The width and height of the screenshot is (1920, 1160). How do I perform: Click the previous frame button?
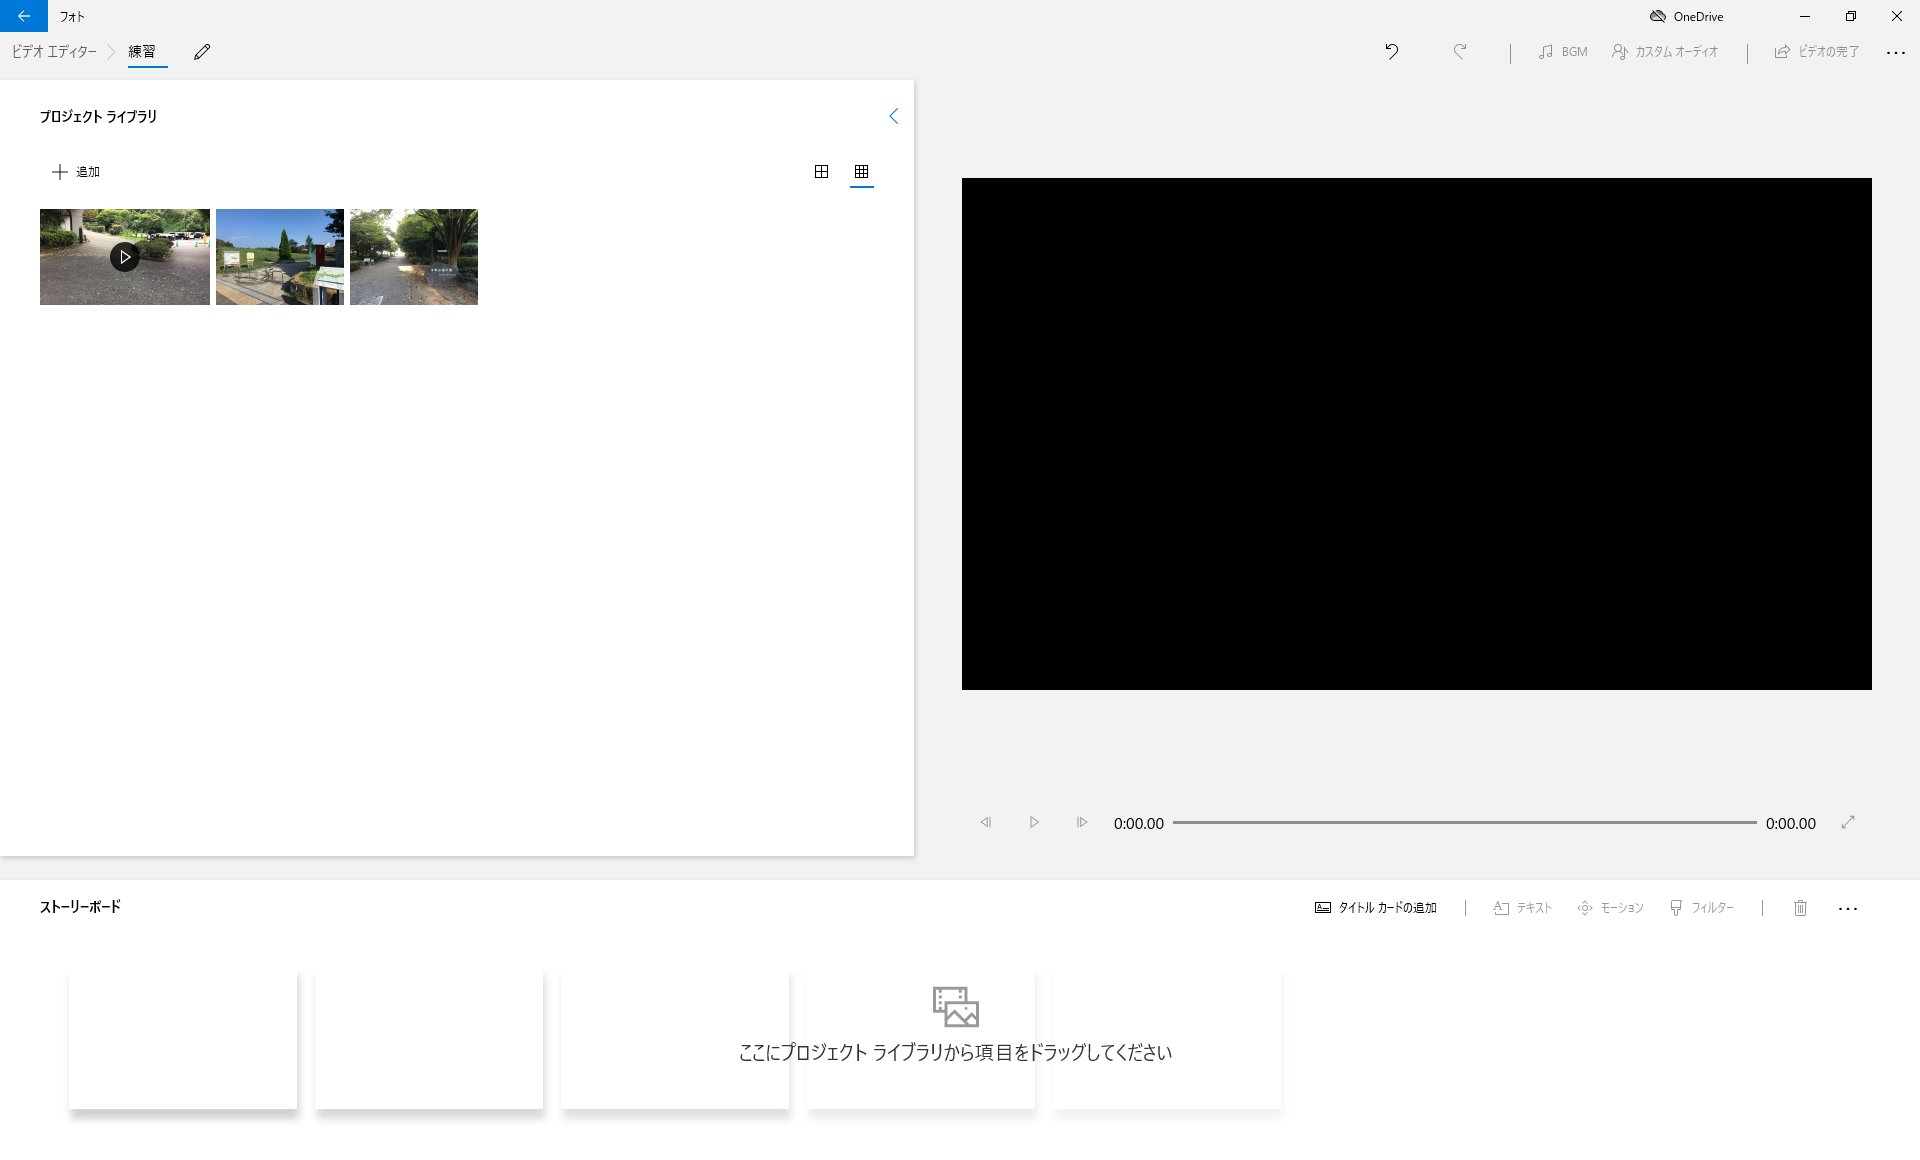pyautogui.click(x=985, y=823)
